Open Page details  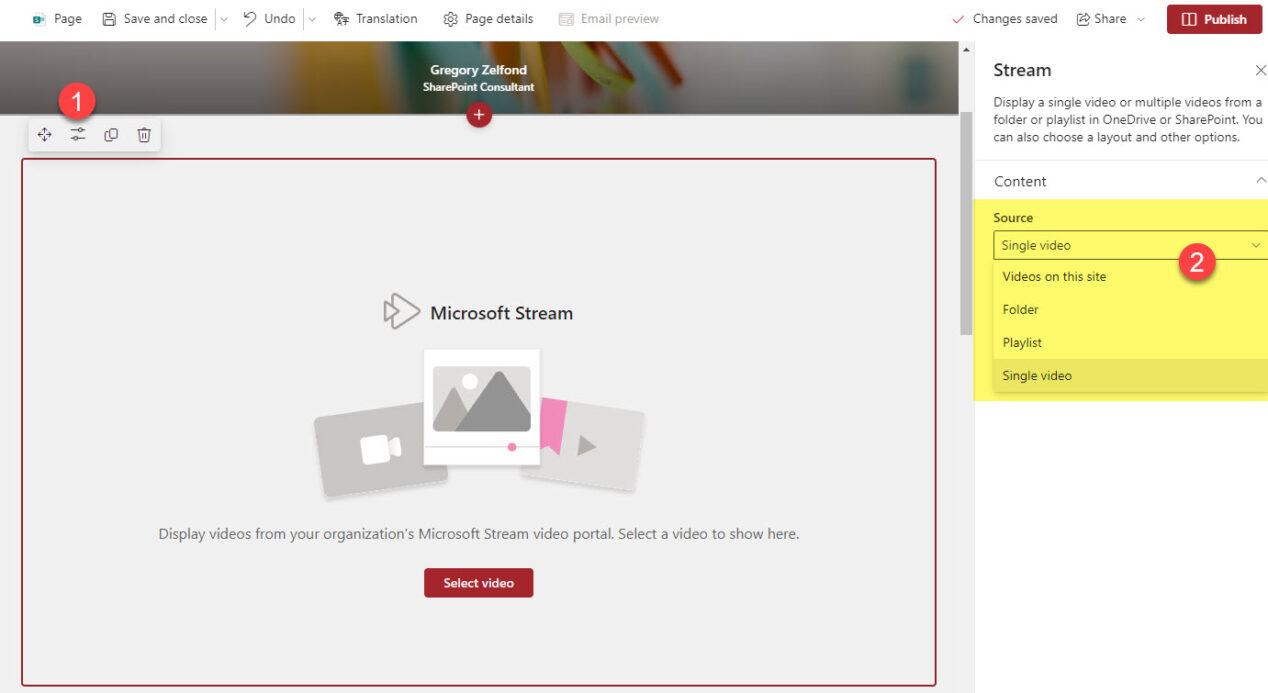(487, 18)
